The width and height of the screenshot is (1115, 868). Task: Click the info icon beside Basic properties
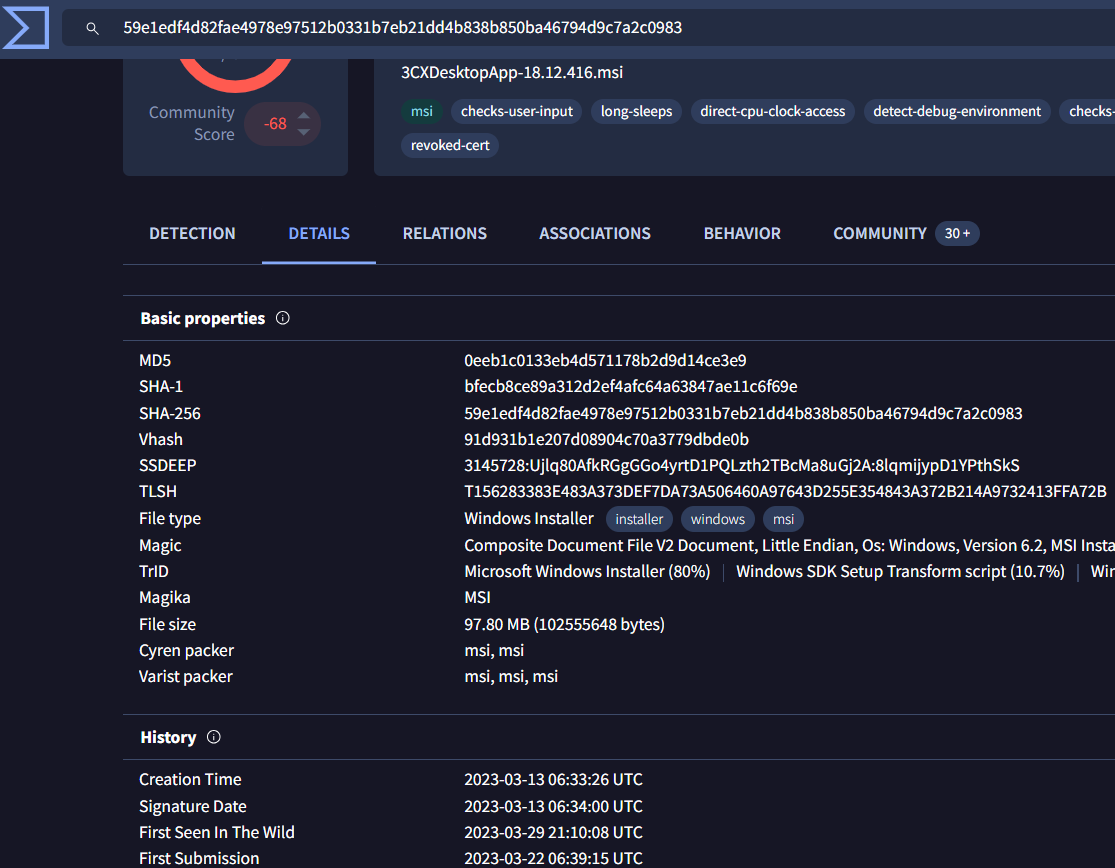click(283, 318)
